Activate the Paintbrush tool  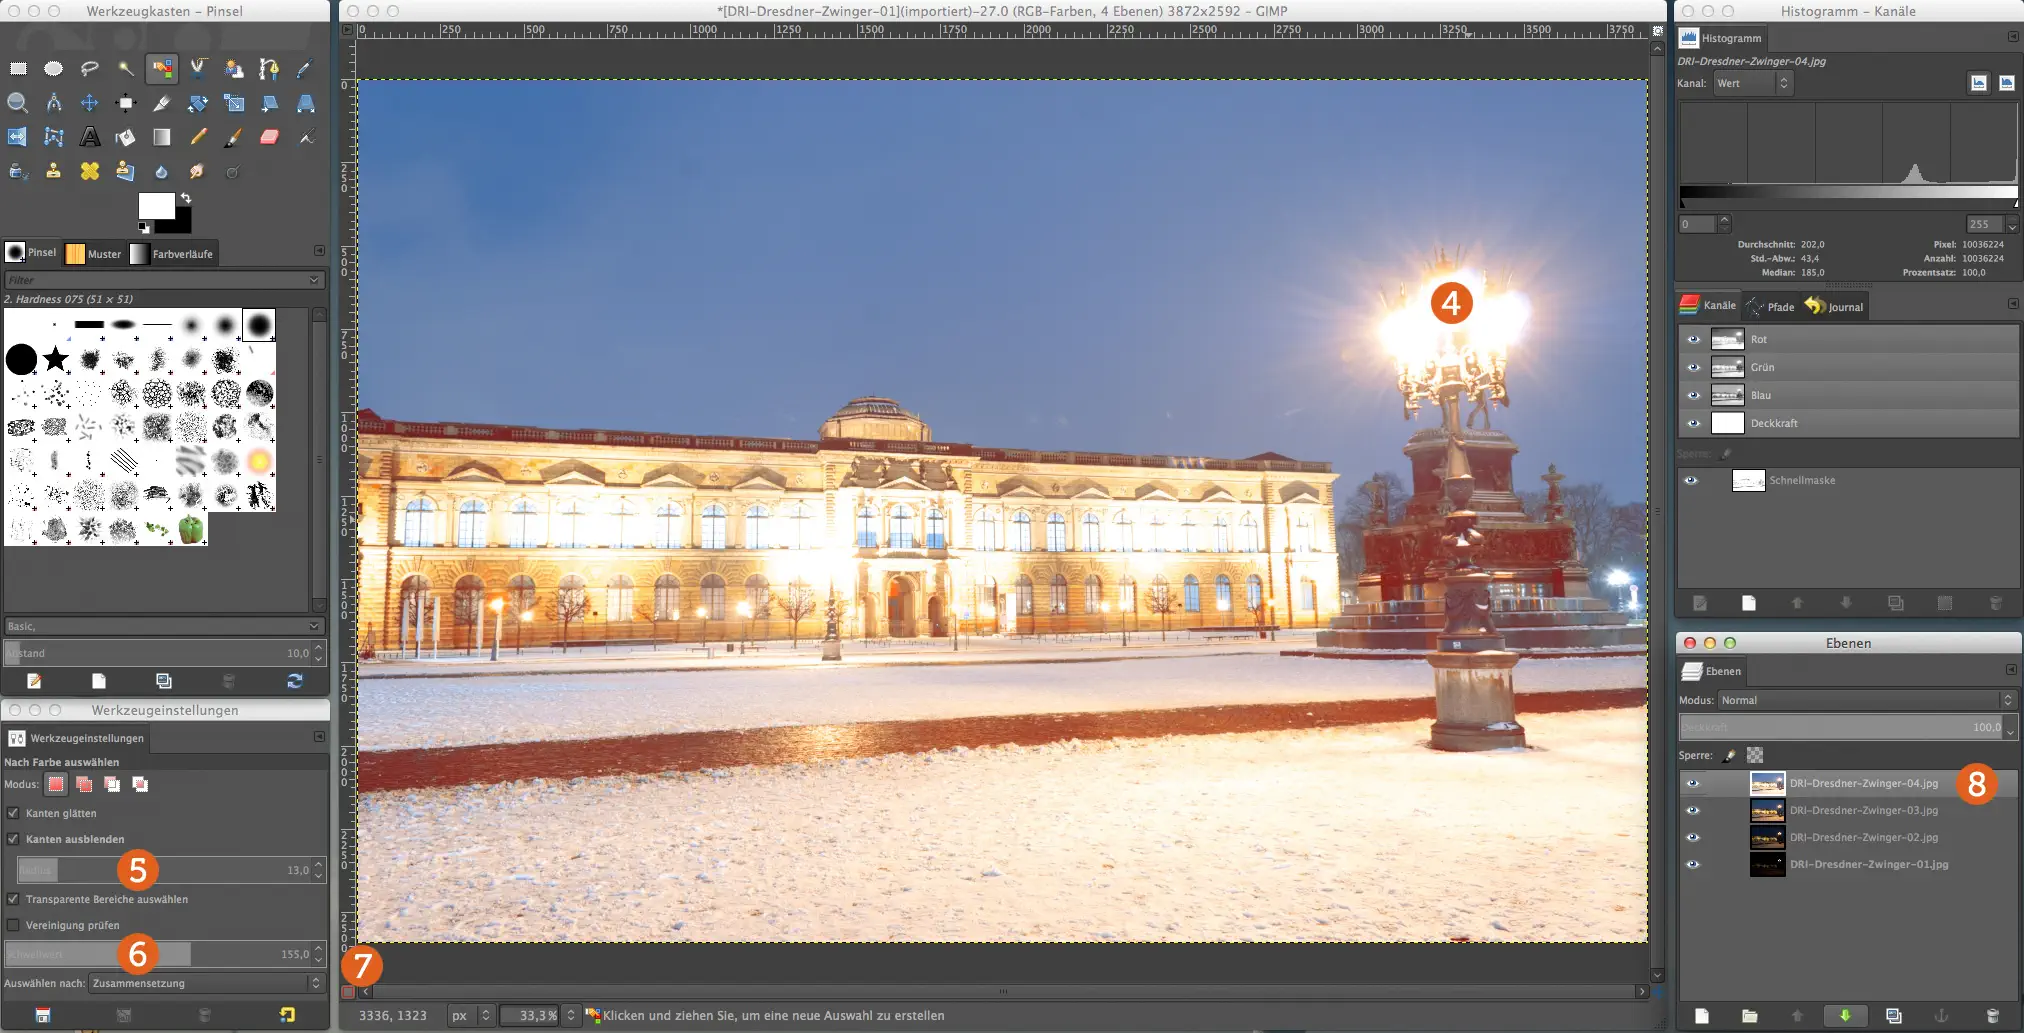tap(234, 137)
